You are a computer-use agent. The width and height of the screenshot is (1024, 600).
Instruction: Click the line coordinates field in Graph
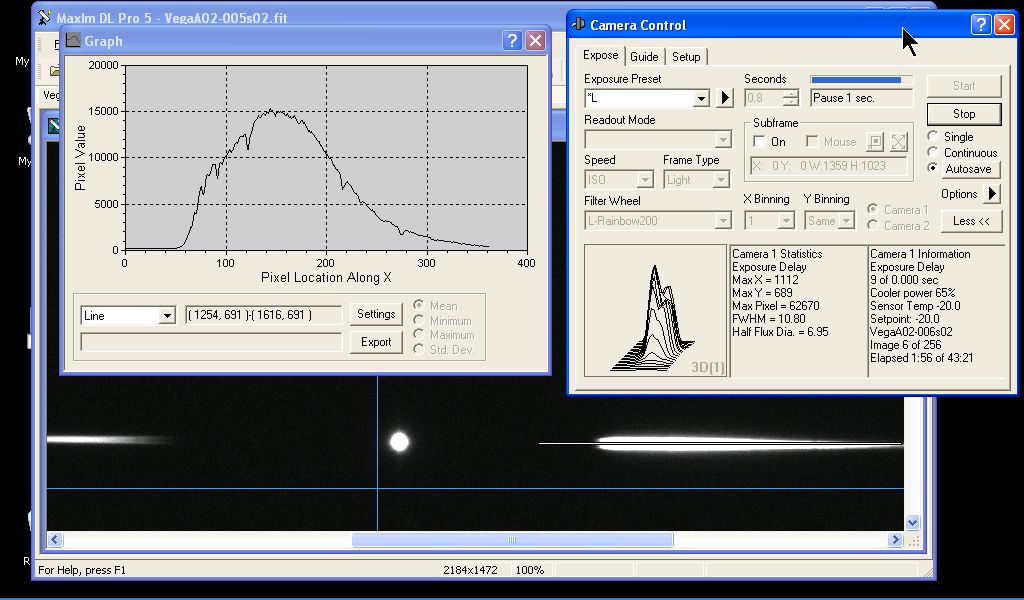point(263,315)
